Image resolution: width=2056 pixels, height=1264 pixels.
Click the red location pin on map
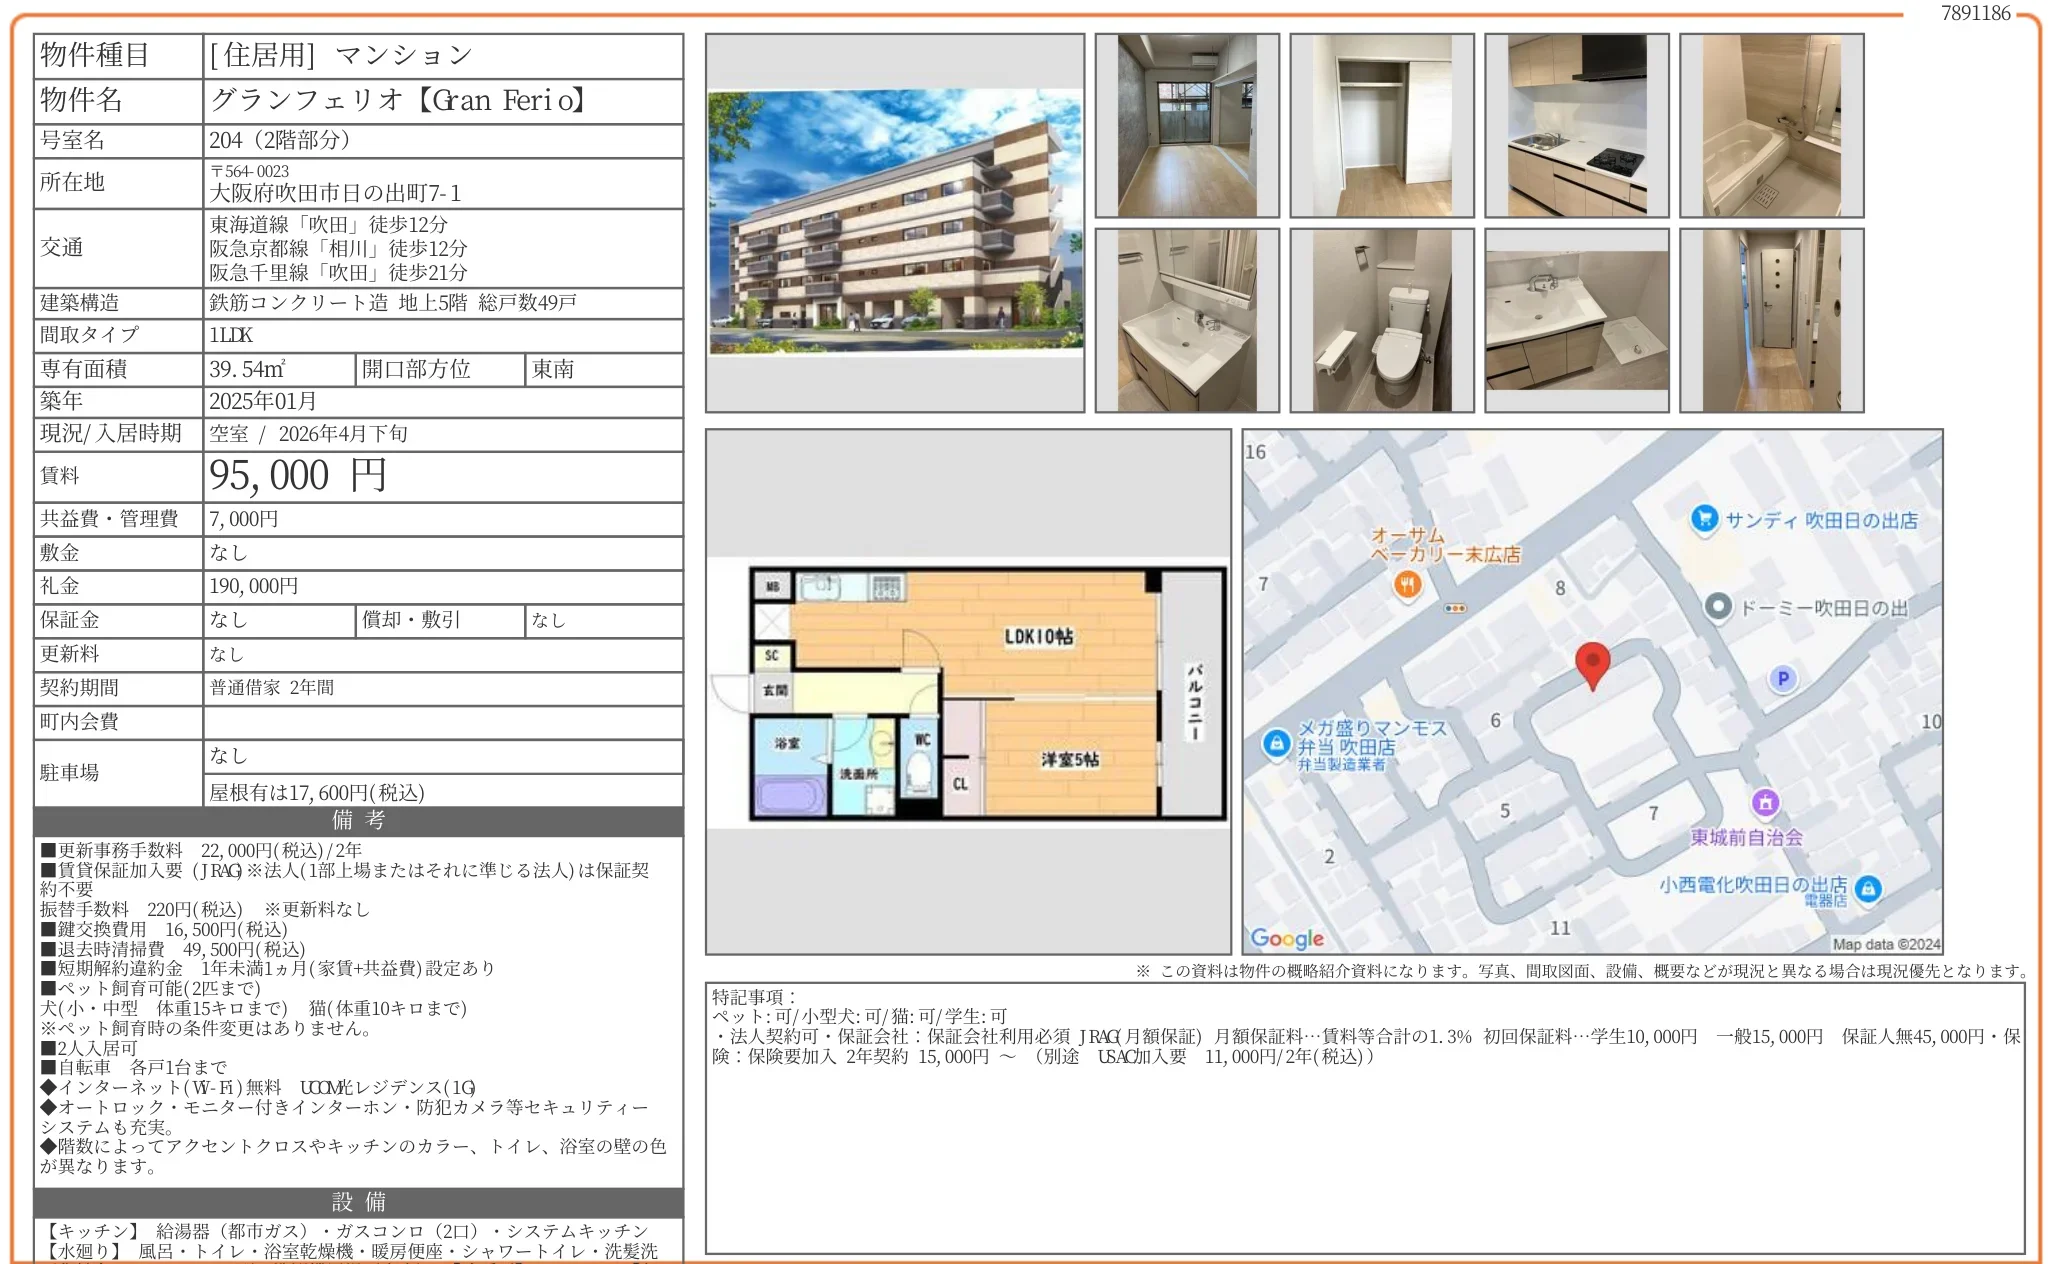click(x=1592, y=664)
